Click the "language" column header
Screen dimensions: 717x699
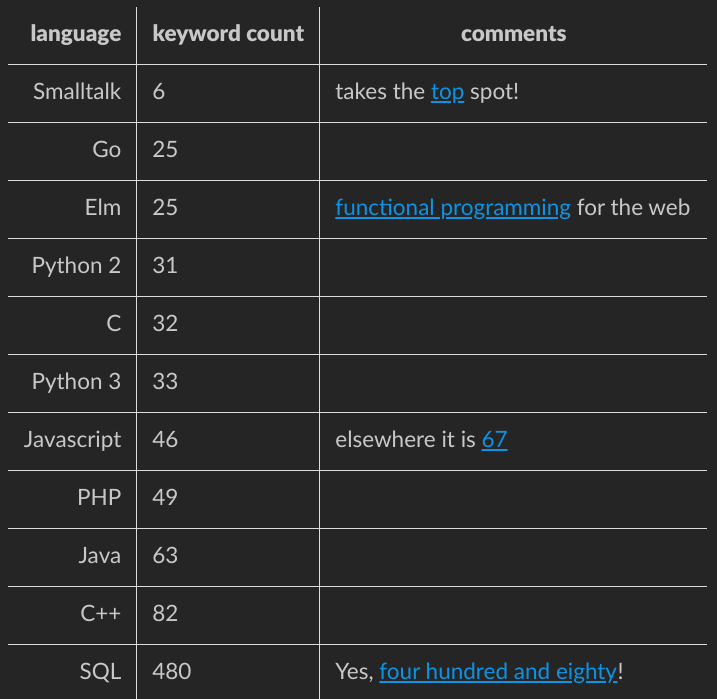point(76,34)
